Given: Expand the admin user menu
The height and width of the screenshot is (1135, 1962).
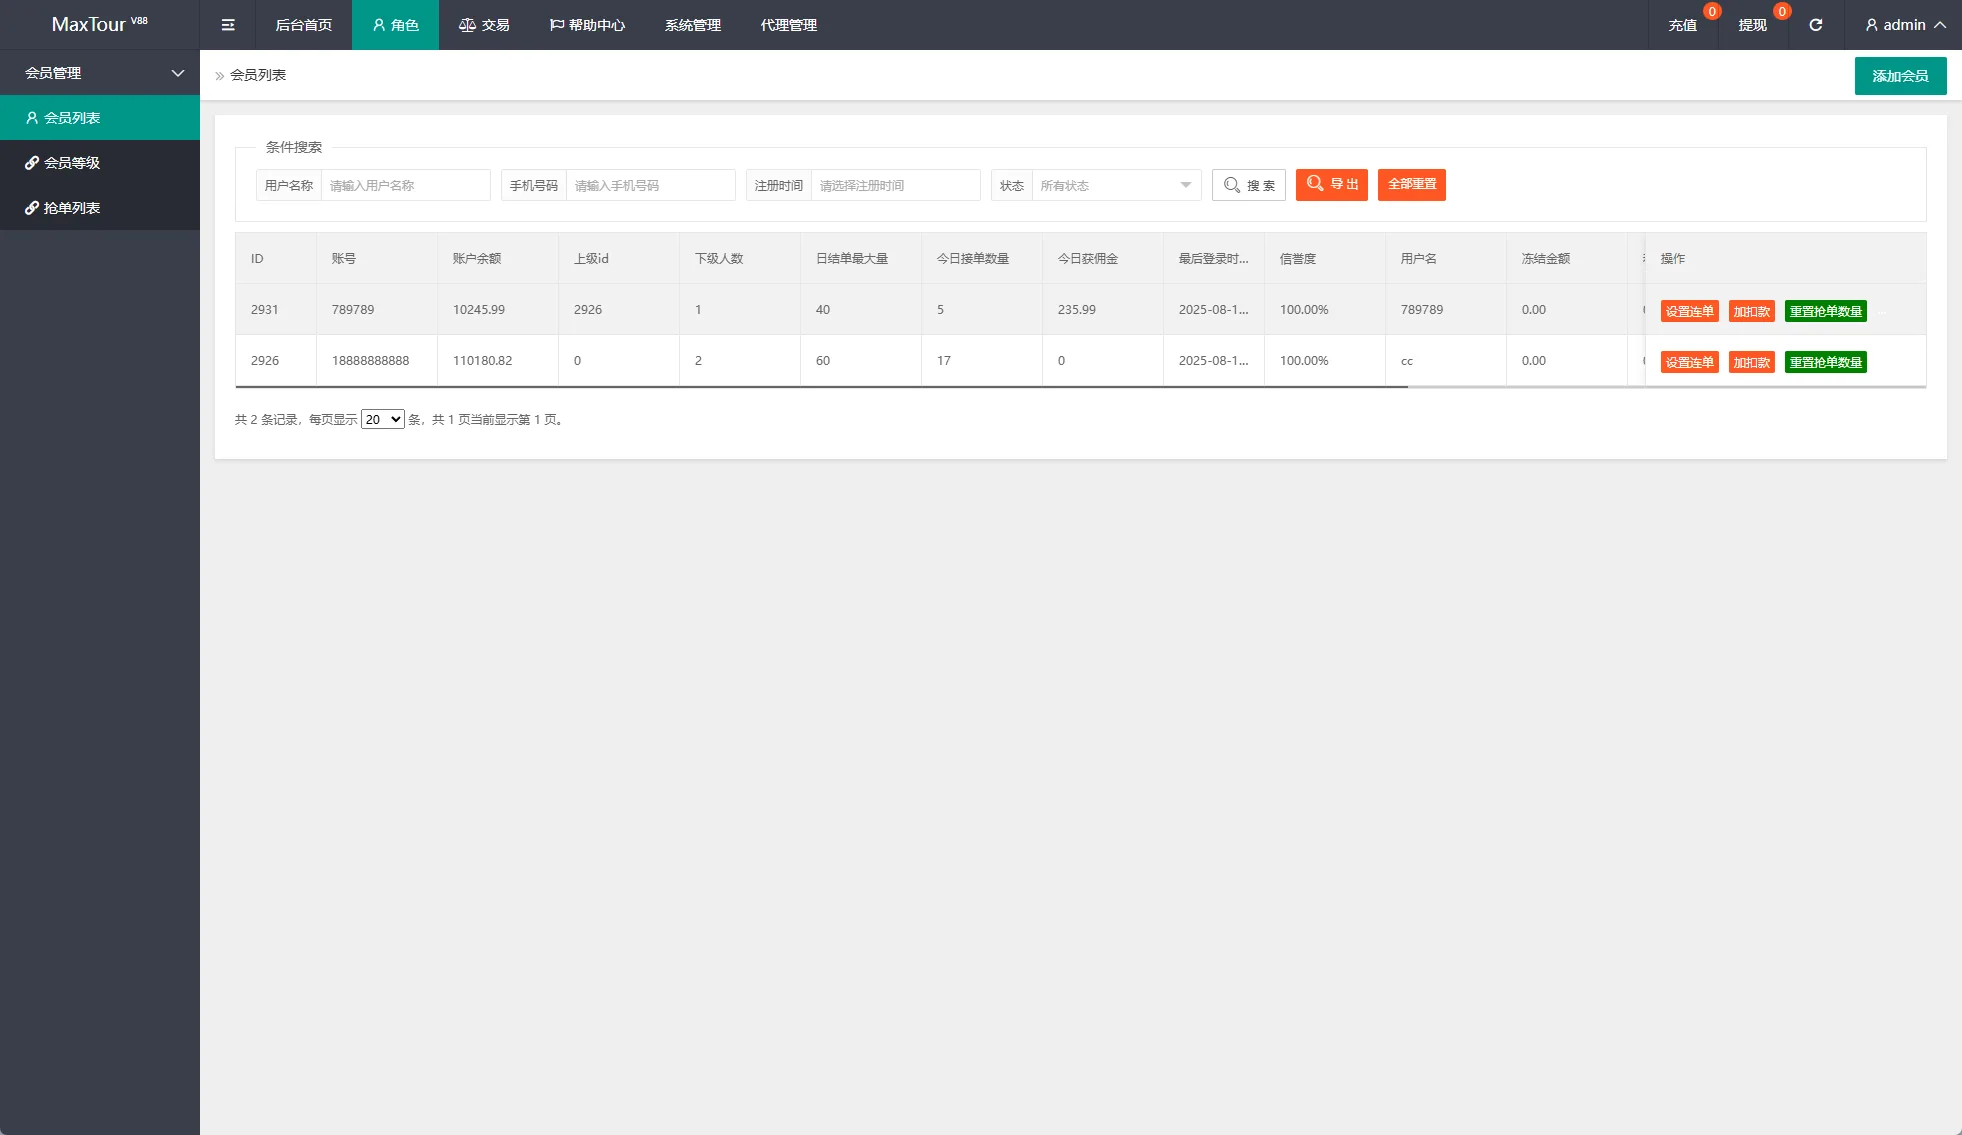Looking at the screenshot, I should click(1905, 25).
